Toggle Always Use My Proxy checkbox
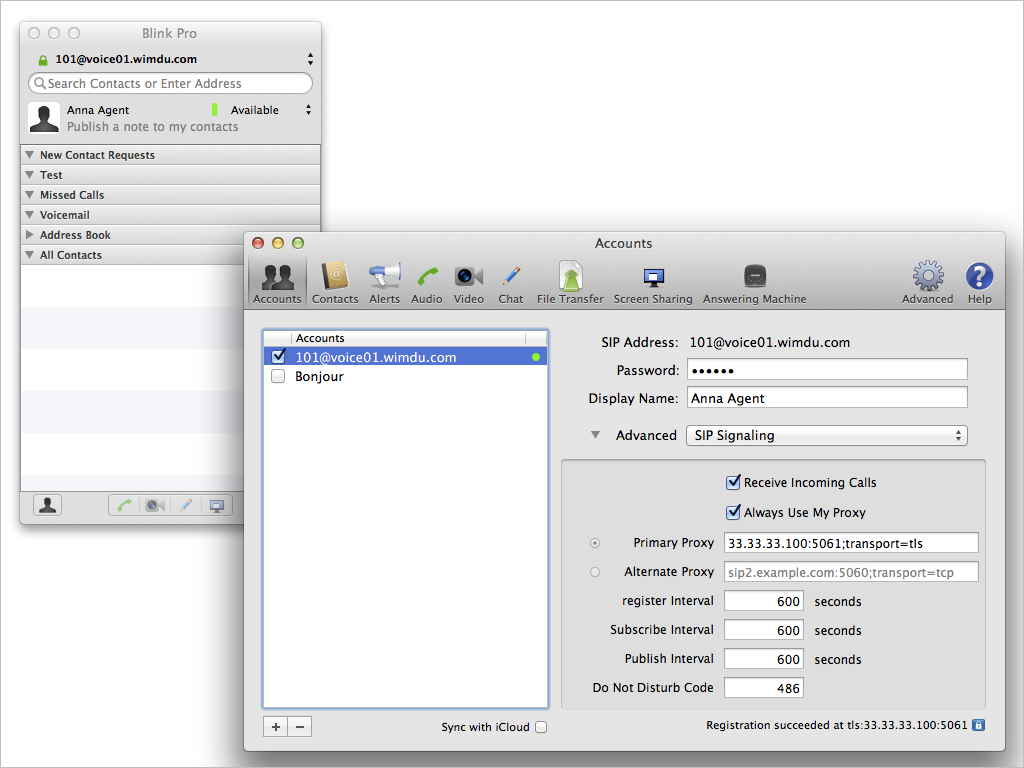This screenshot has height=768, width=1024. [x=733, y=512]
